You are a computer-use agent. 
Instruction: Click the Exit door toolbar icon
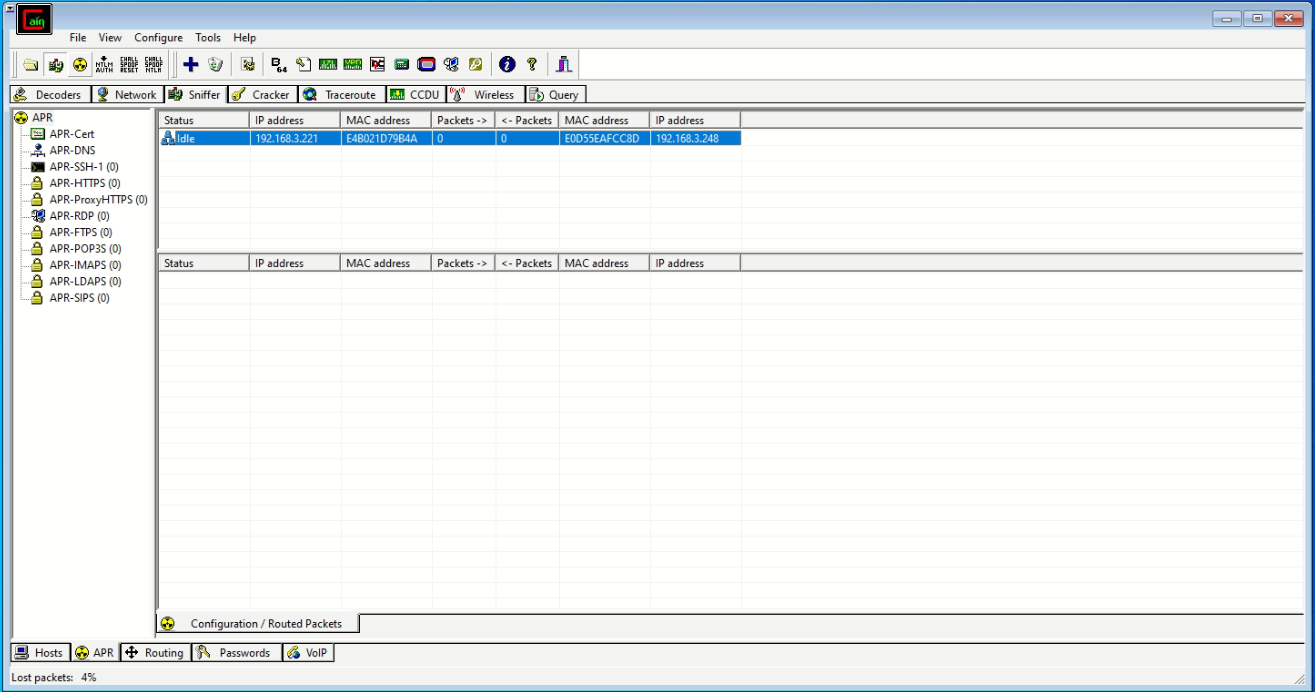click(x=564, y=65)
